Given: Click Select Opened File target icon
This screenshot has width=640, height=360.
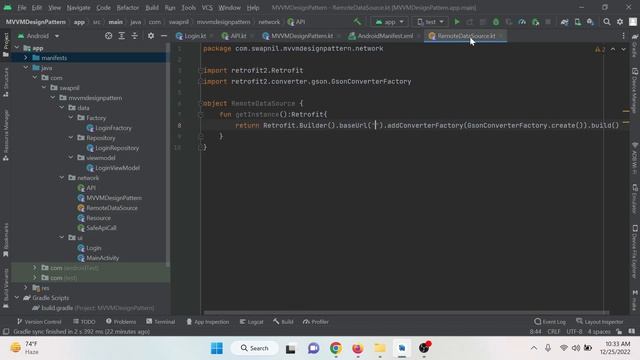Looking at the screenshot, I should tap(109, 36).
